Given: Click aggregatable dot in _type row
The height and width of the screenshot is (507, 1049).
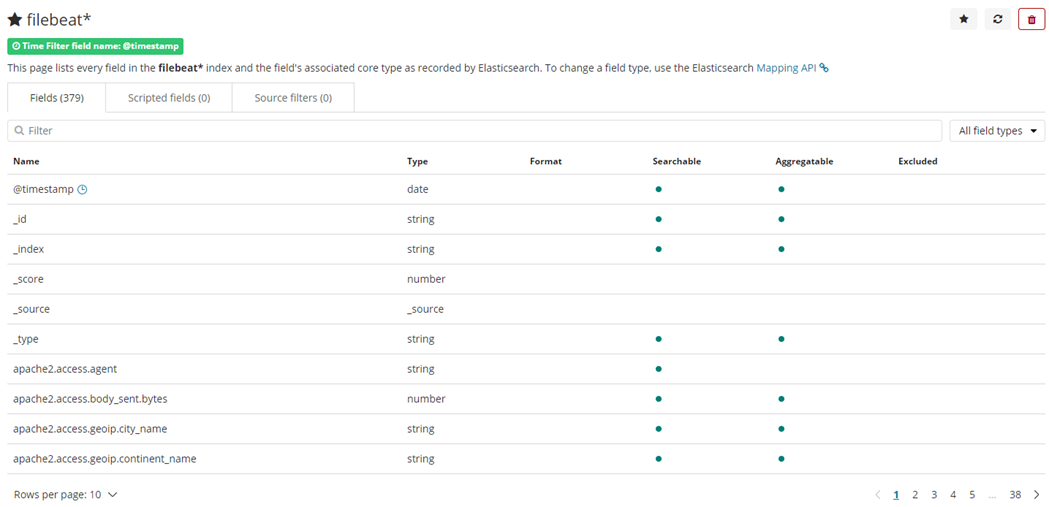Looking at the screenshot, I should point(781,339).
